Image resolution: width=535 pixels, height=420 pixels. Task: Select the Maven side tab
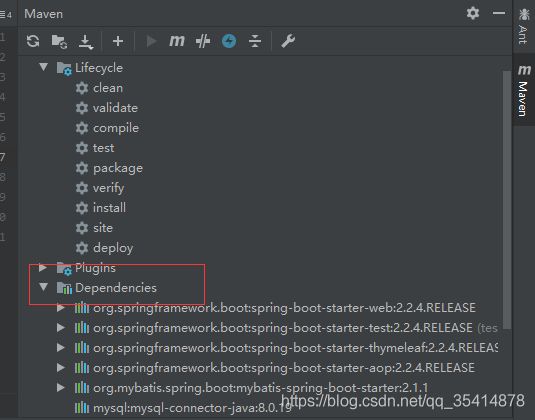524,90
